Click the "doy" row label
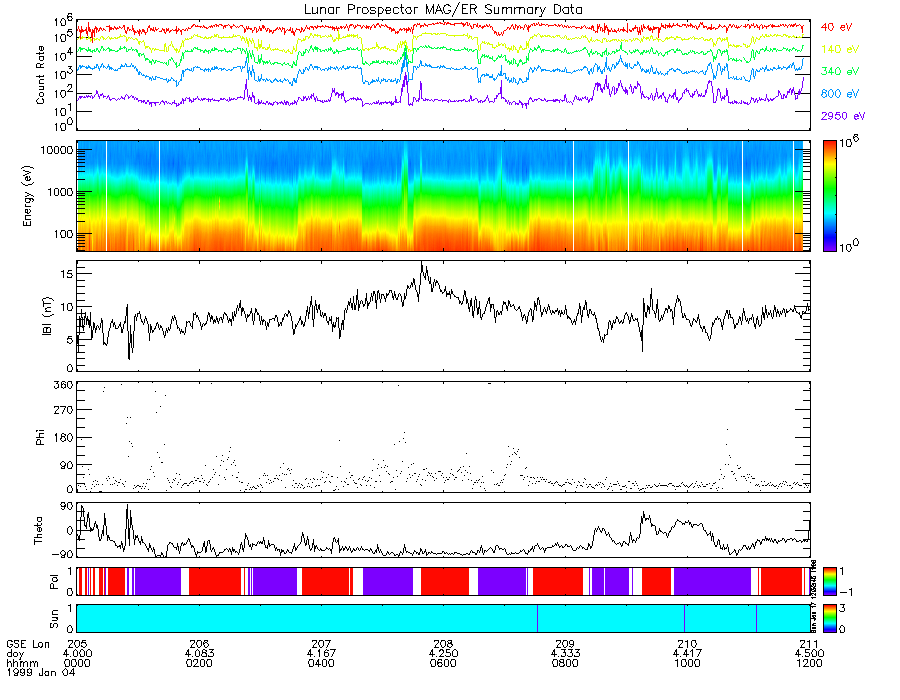This screenshot has width=900, height=700. point(15,654)
